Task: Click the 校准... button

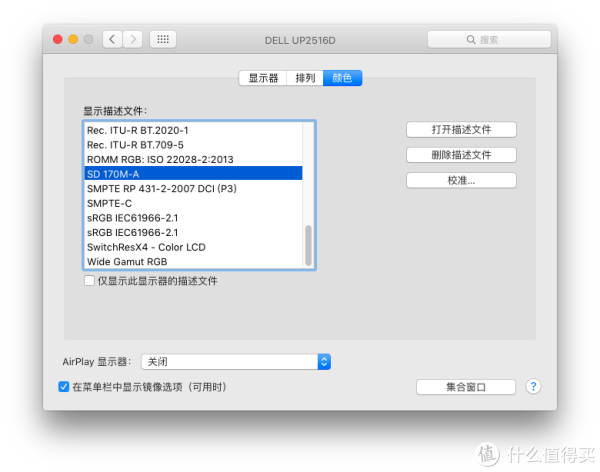Action: pos(461,180)
